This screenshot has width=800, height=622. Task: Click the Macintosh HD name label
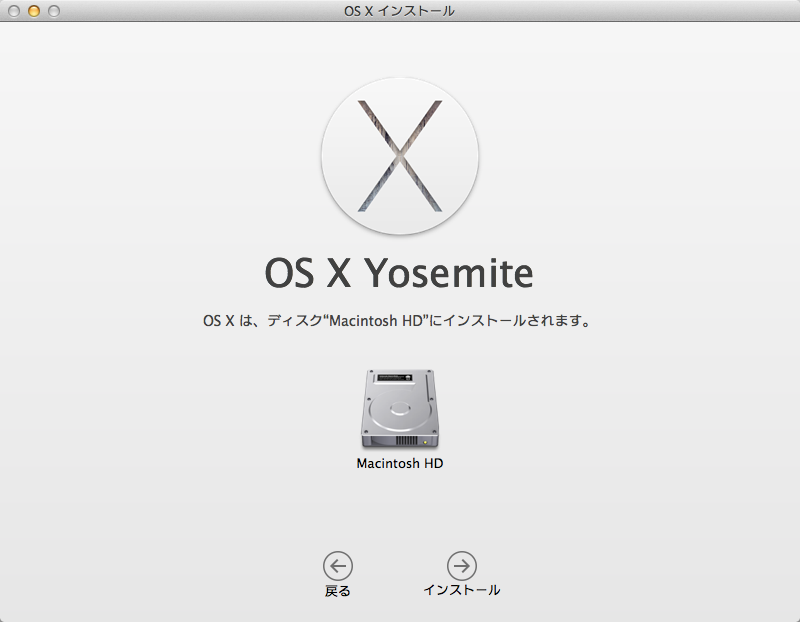pyautogui.click(x=400, y=463)
